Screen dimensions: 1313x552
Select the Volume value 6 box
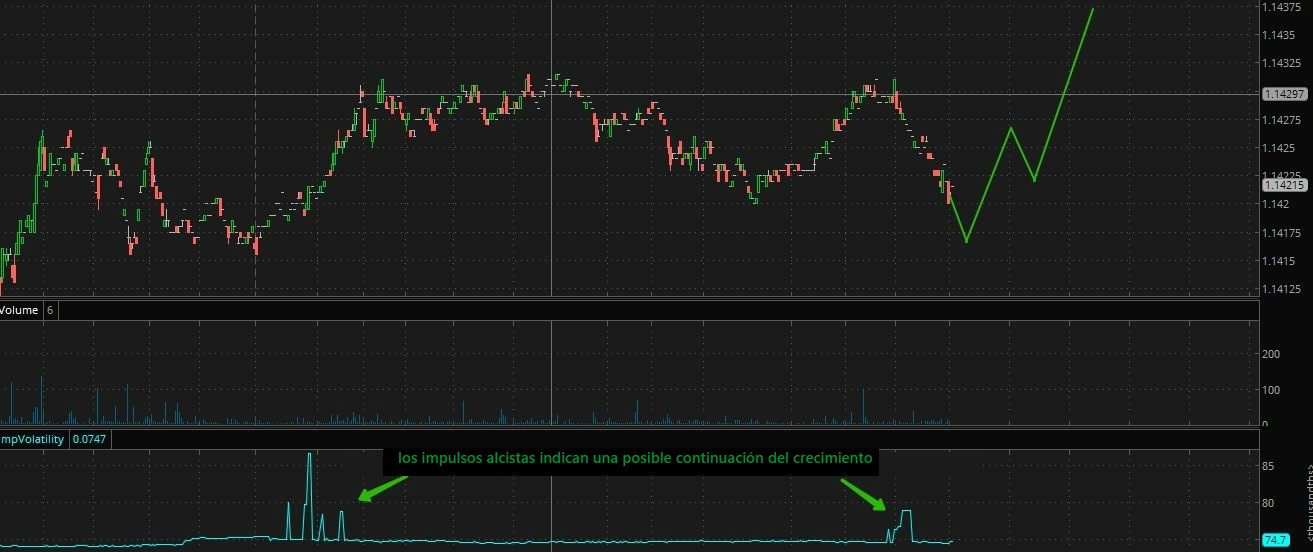[50, 310]
